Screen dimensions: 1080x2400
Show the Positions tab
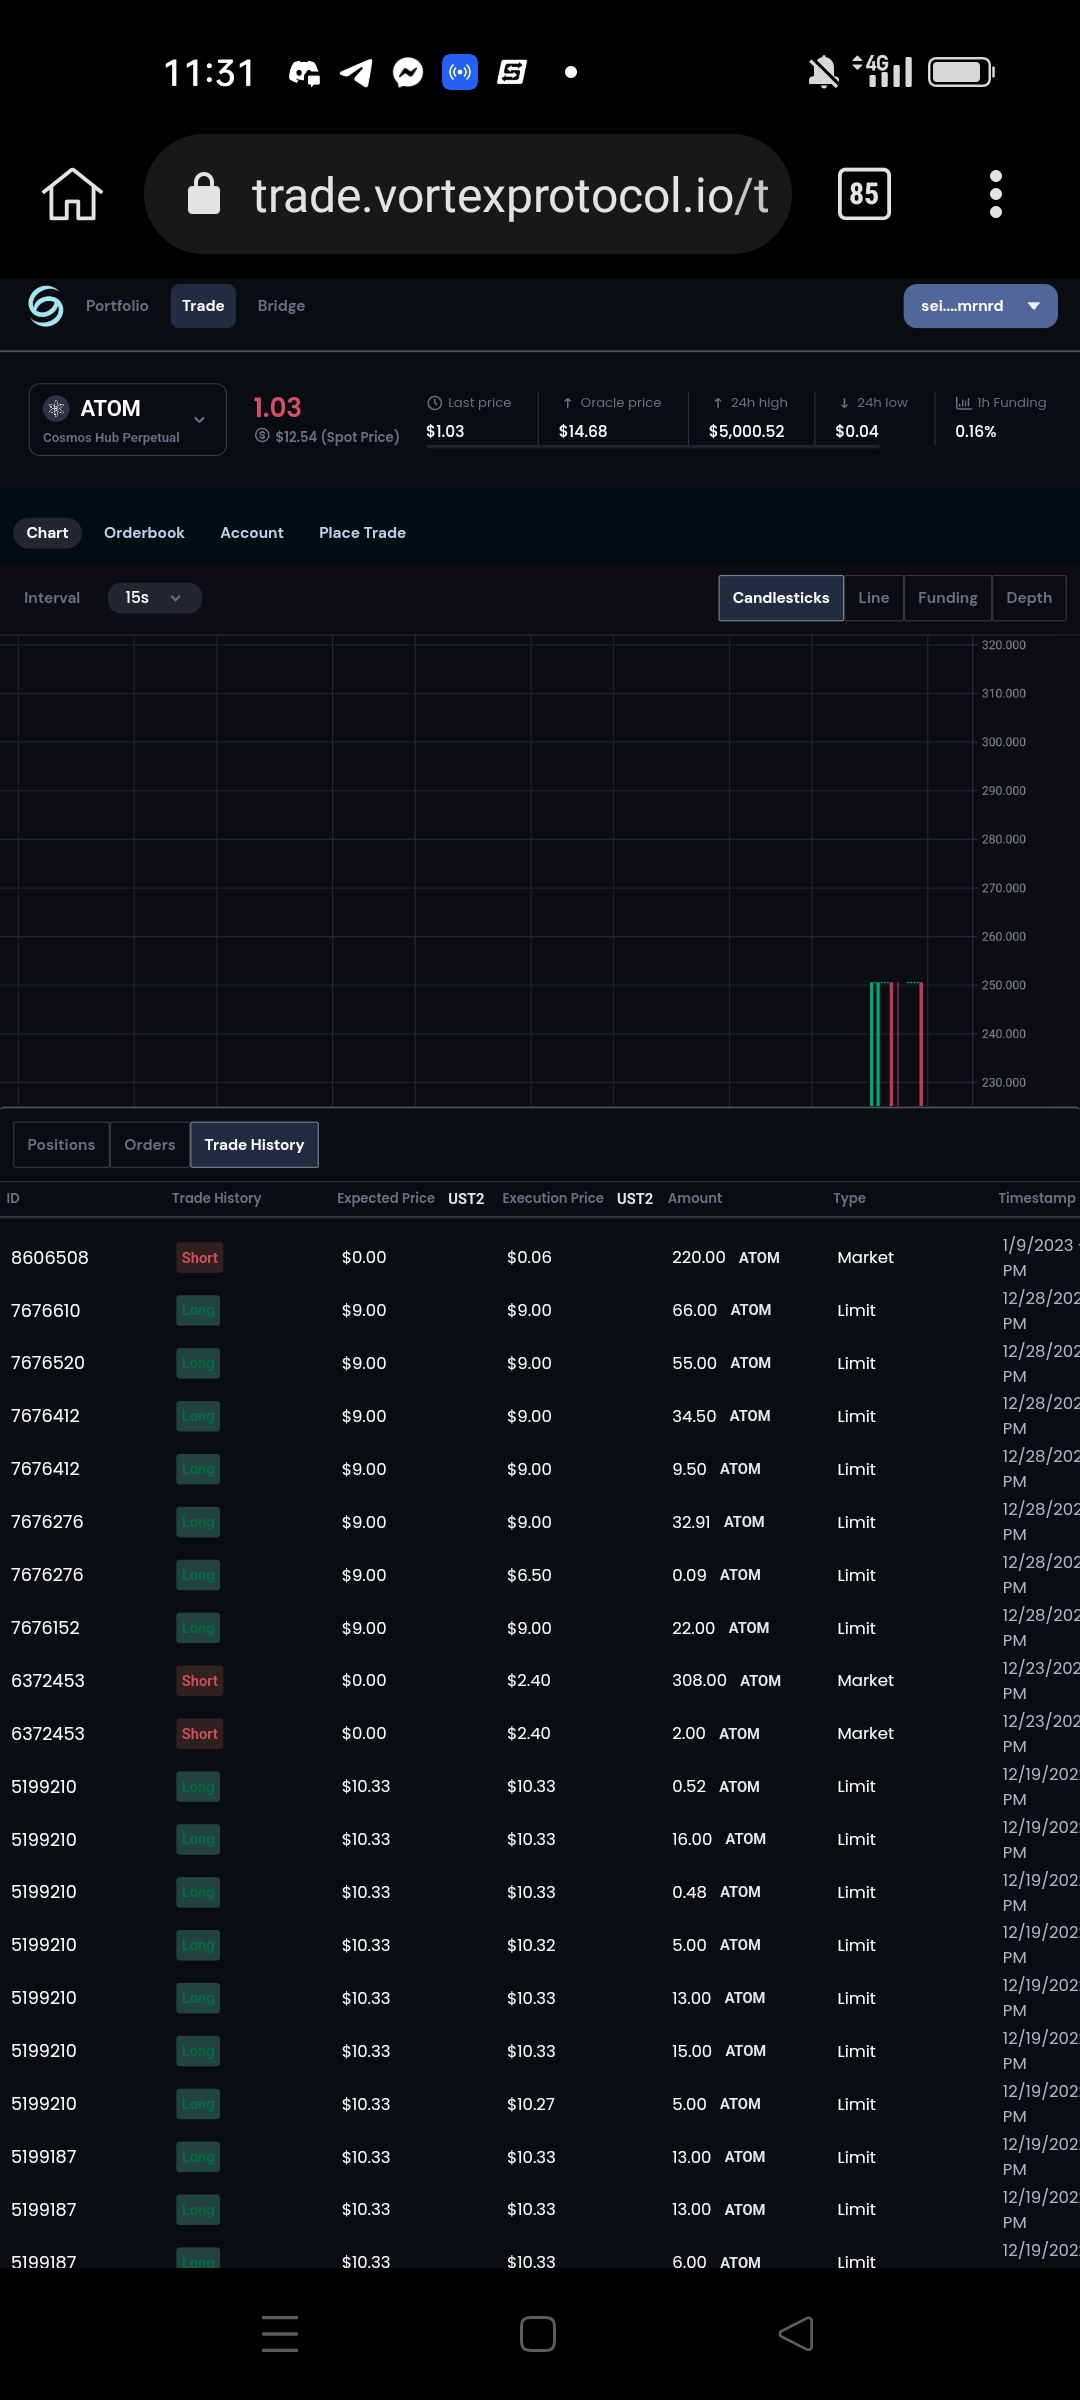pos(61,1145)
